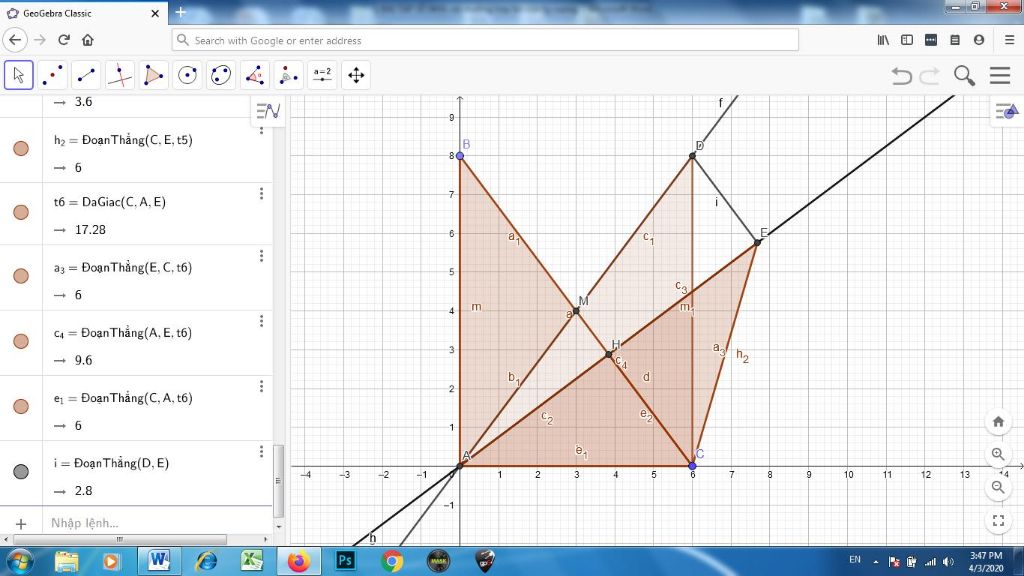
Task: Select the Move arrow tool
Action: click(x=18, y=75)
